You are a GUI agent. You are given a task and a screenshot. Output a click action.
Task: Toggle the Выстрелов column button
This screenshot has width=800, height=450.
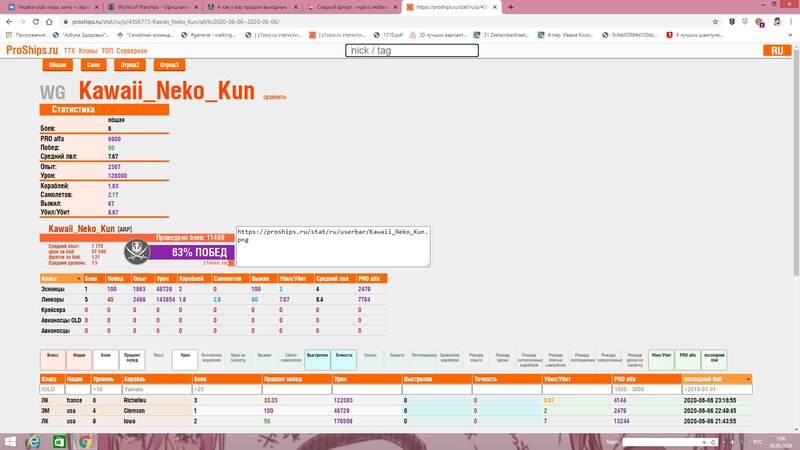tap(317, 360)
